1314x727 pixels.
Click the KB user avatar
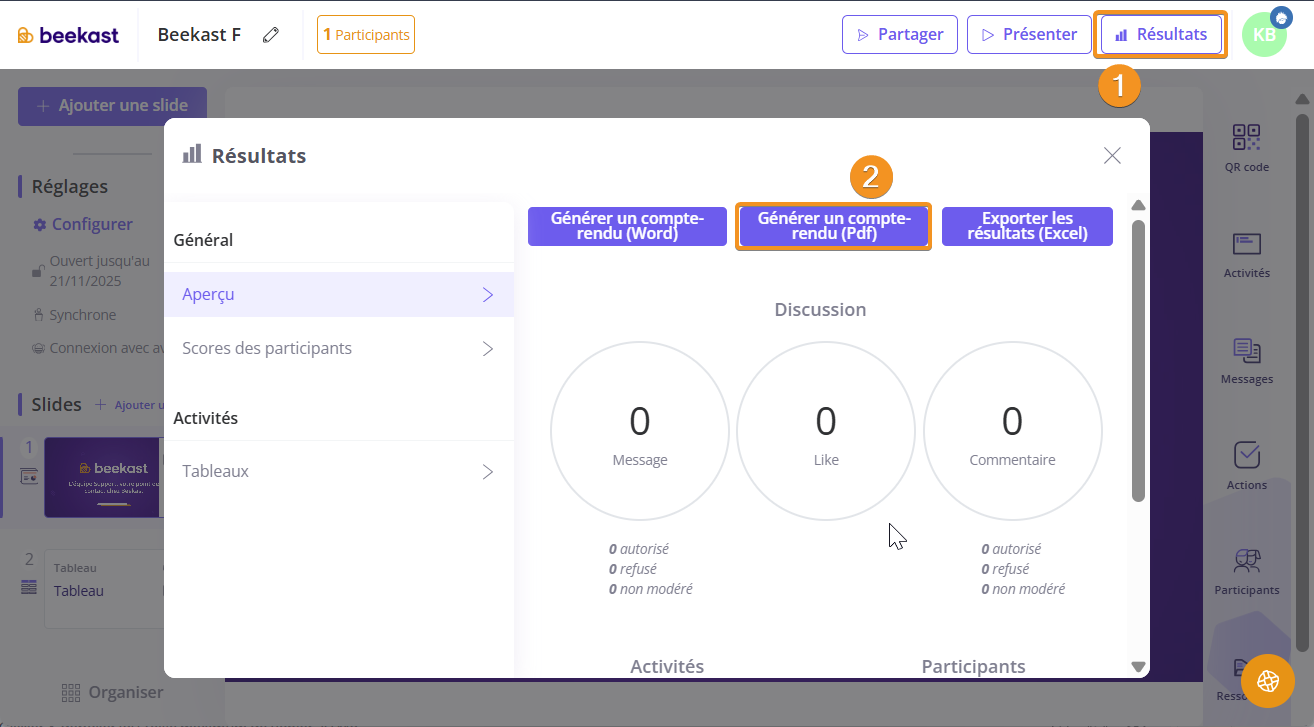point(1263,35)
